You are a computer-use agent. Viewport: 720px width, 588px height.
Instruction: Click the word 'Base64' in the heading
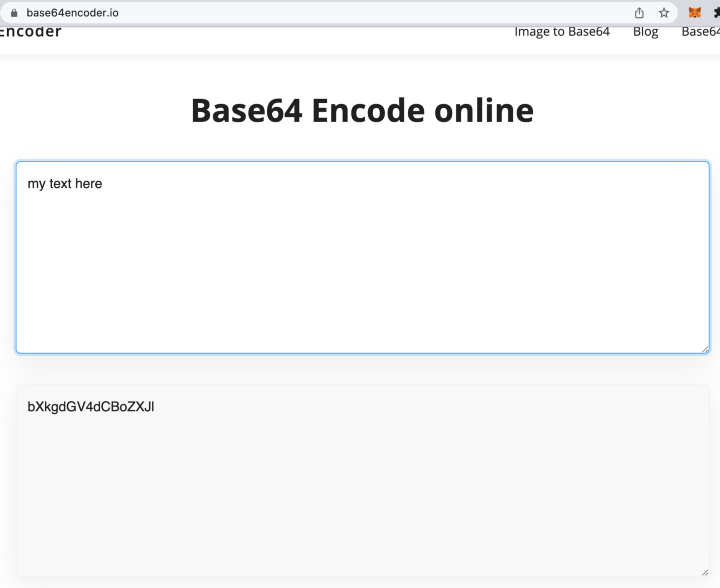click(x=247, y=111)
